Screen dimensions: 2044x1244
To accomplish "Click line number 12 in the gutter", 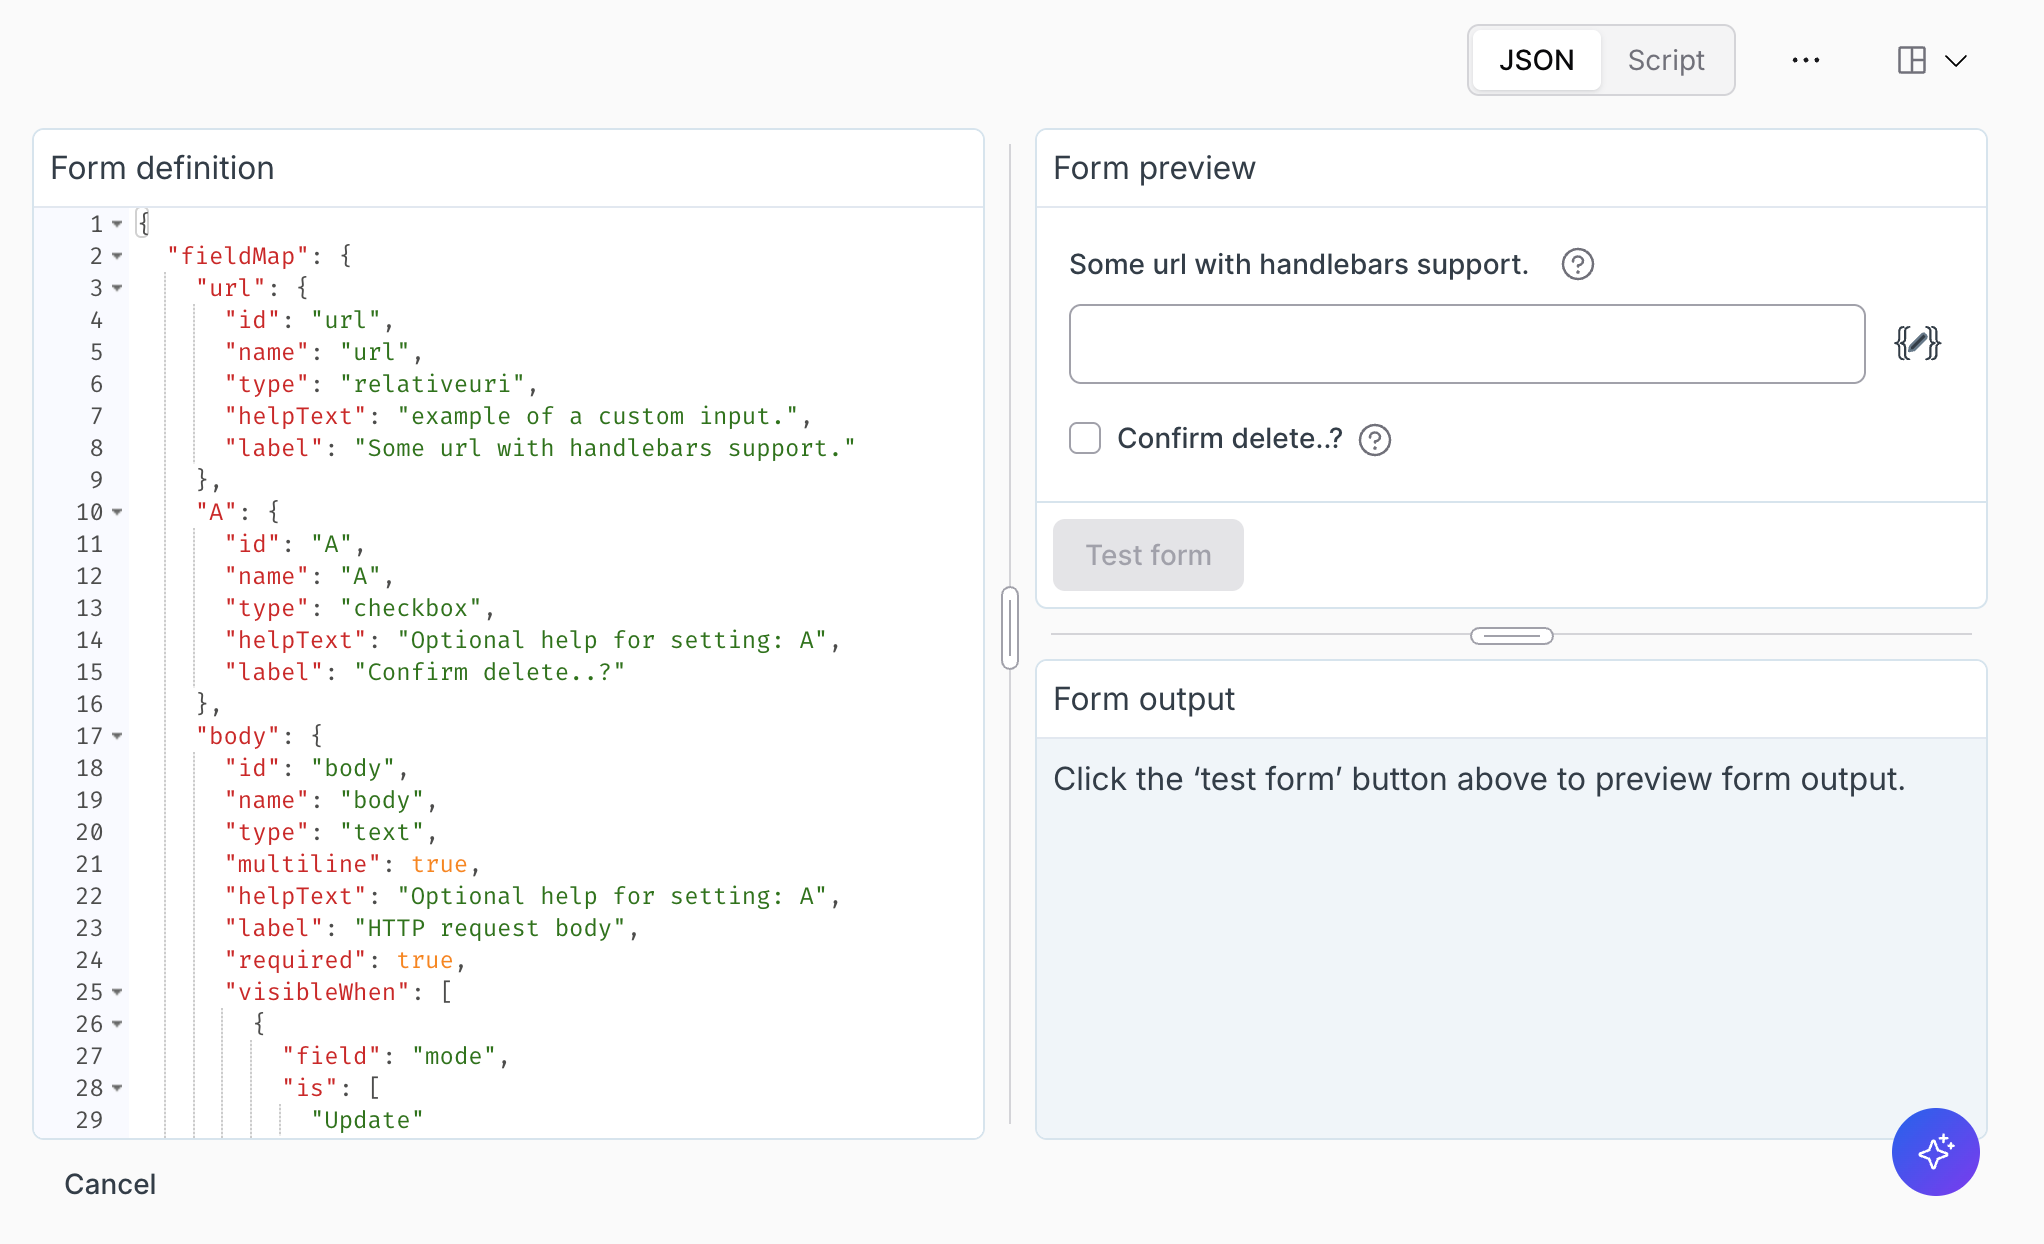I will 89,576.
